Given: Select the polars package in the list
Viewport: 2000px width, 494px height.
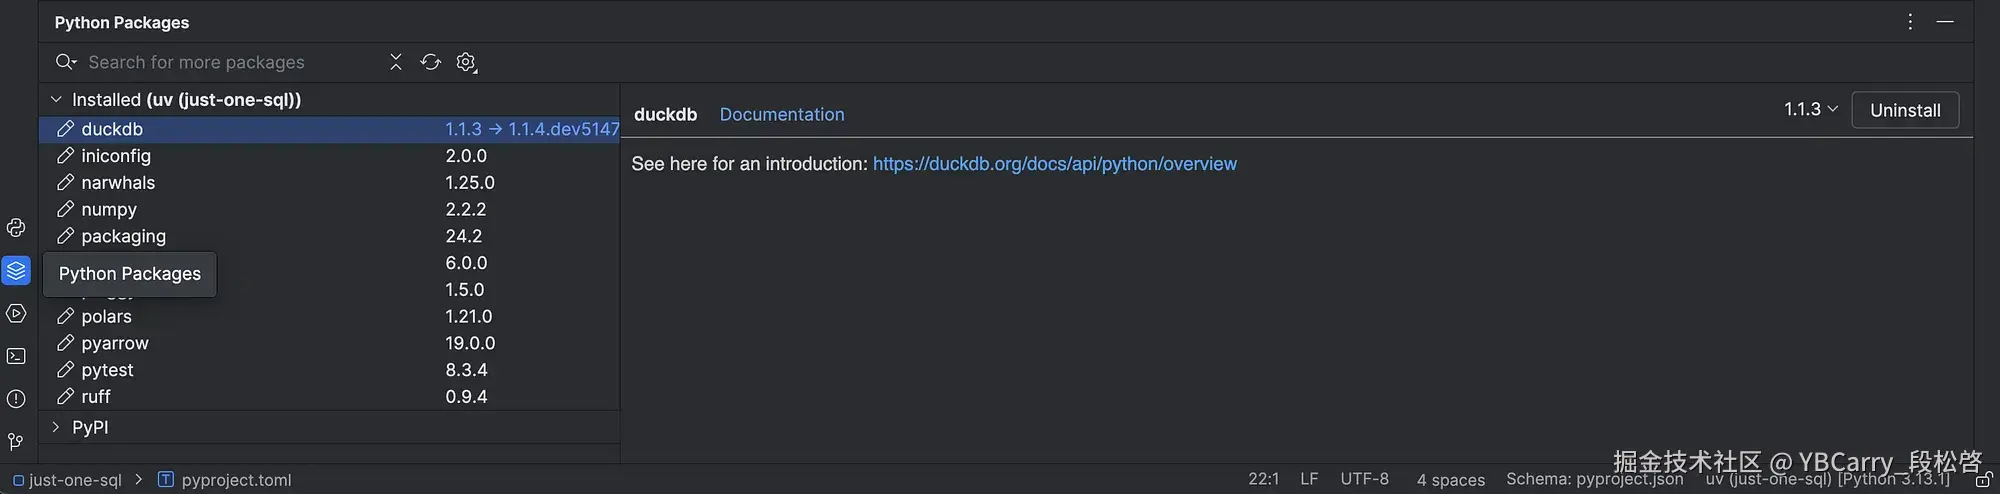Looking at the screenshot, I should (x=106, y=316).
